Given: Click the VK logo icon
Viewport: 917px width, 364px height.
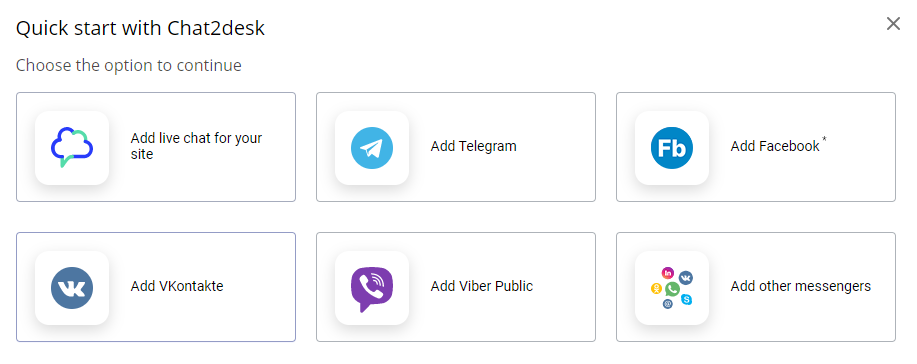Looking at the screenshot, I should click(x=72, y=288).
